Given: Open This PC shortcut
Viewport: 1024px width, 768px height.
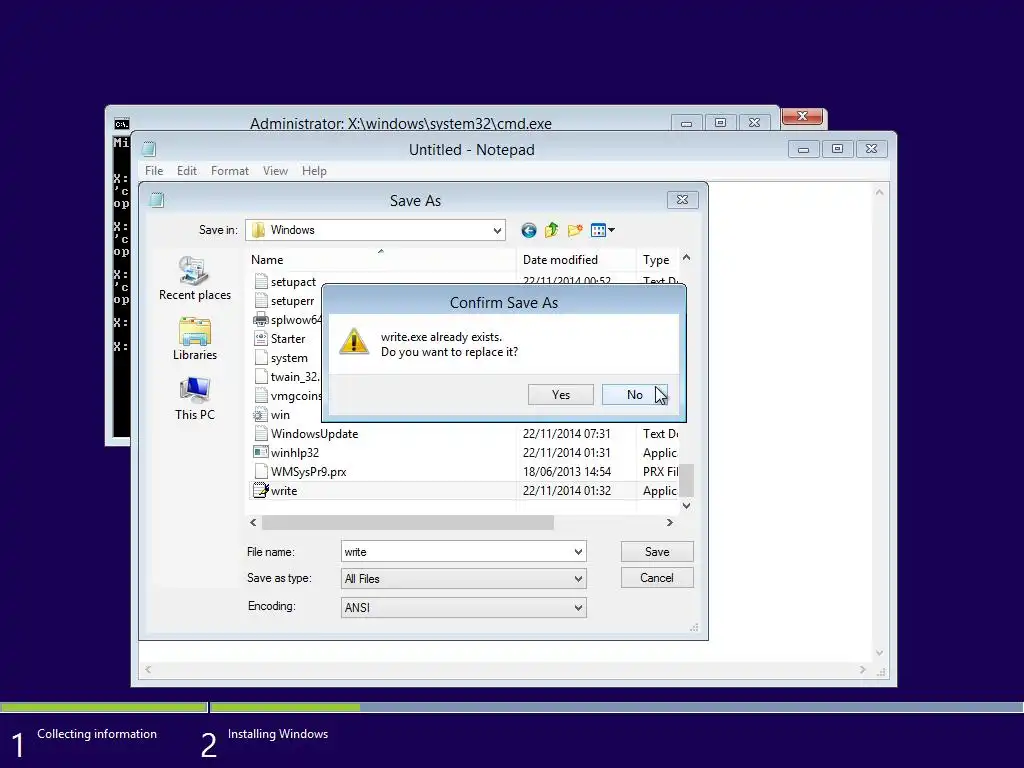Looking at the screenshot, I should coord(195,399).
